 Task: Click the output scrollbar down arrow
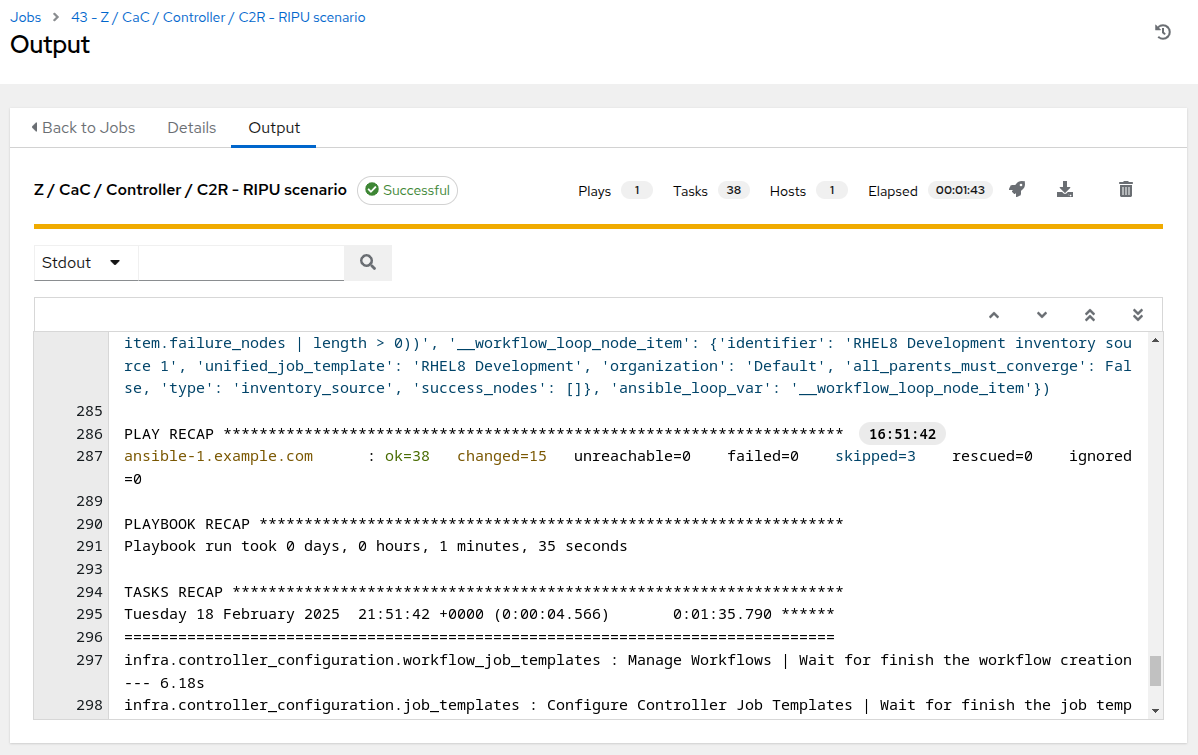(x=1155, y=711)
